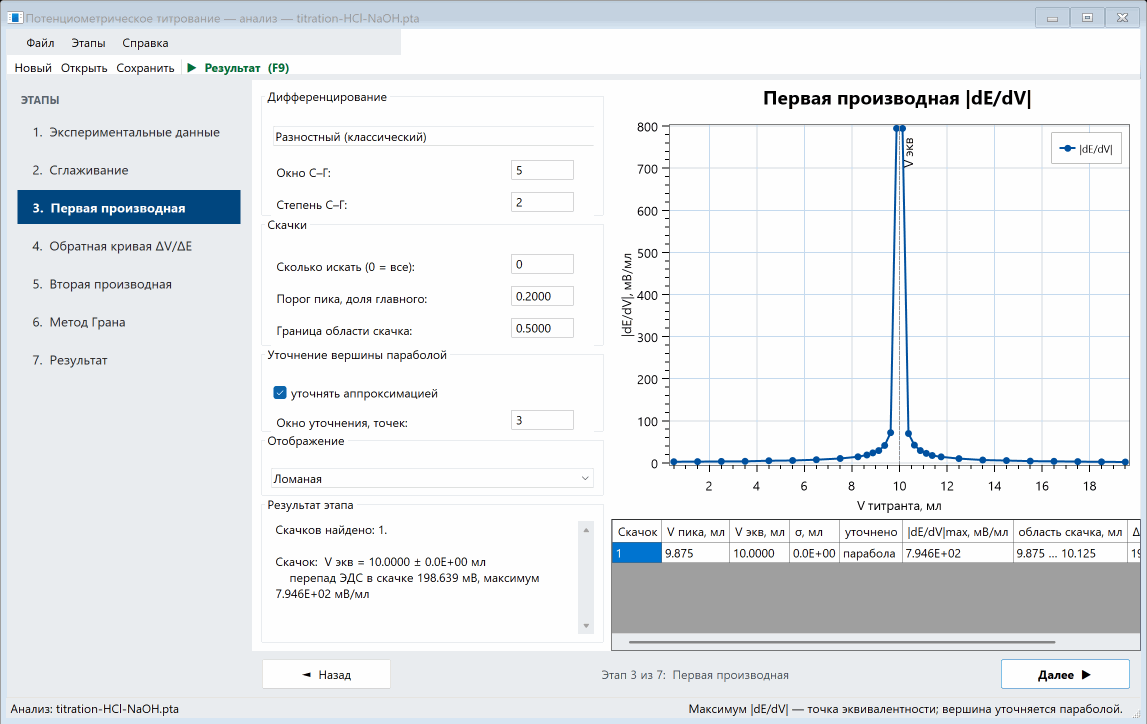Screen dimensions: 1147x724
Task: Click the app icon in the title bar
Action: (15, 18)
